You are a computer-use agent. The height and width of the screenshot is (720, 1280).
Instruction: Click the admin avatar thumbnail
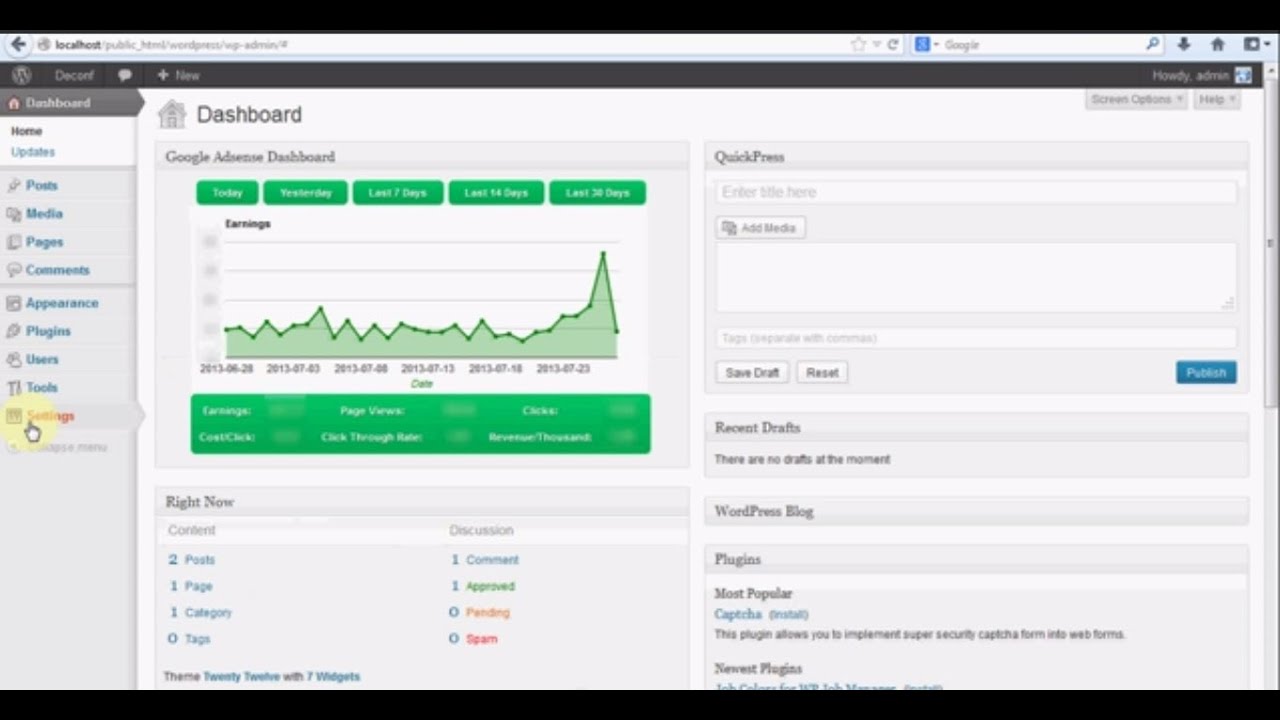(1243, 75)
